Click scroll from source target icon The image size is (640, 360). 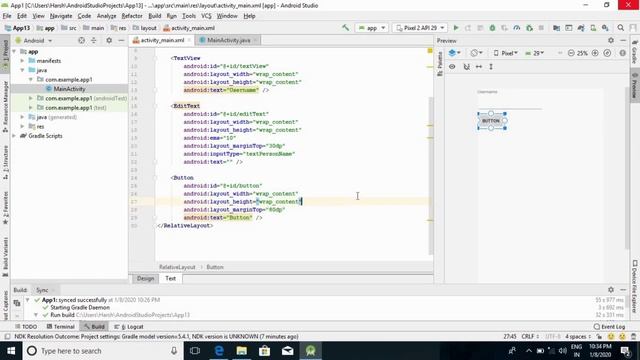[x=82, y=40]
